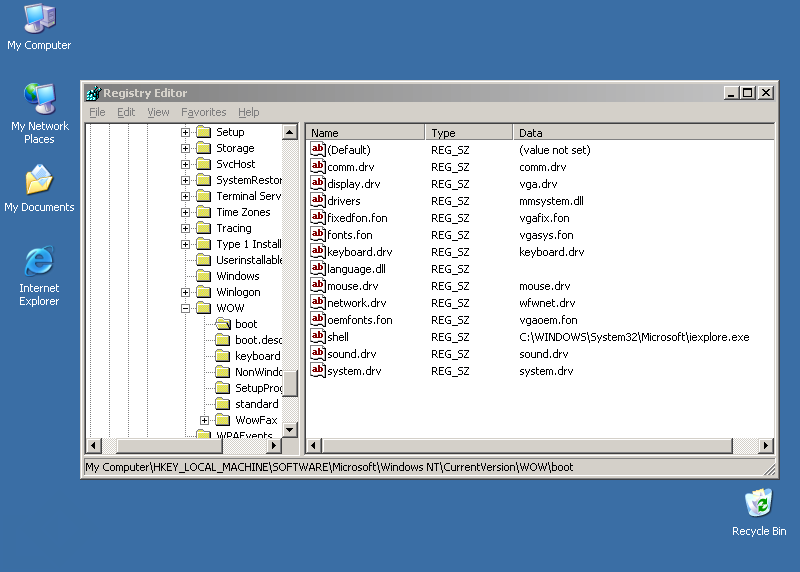This screenshot has height=572, width=800.
Task: Click tree pane scroll down arrow
Action: pyautogui.click(x=290, y=429)
